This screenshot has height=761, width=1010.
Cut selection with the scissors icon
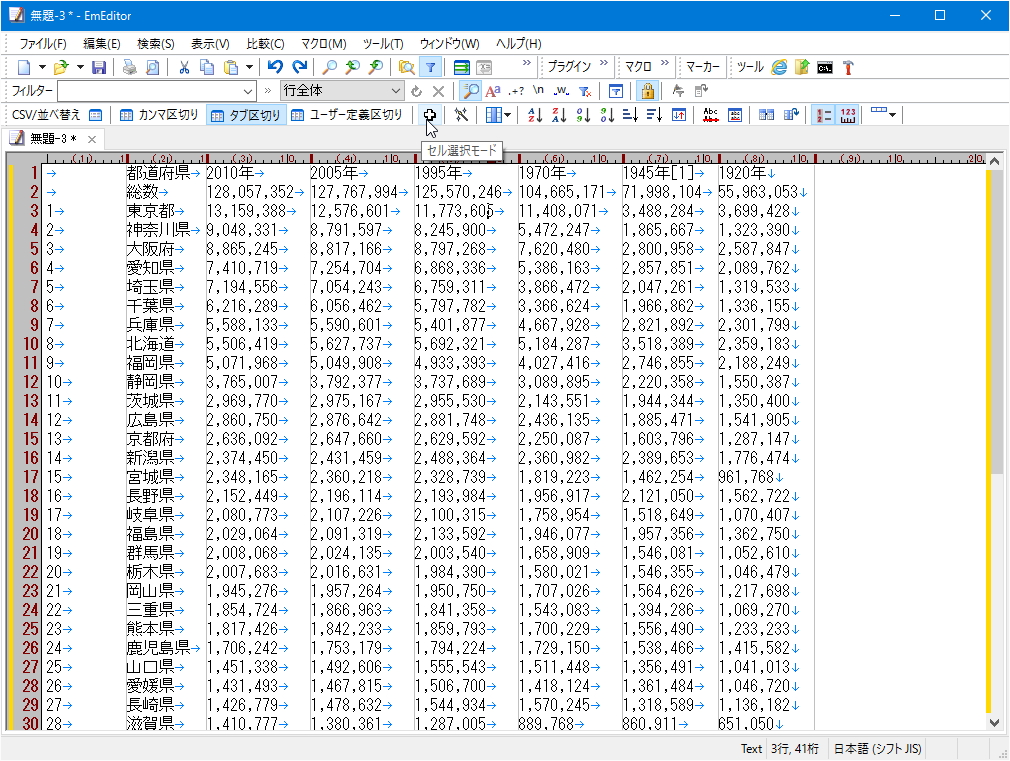coord(184,67)
